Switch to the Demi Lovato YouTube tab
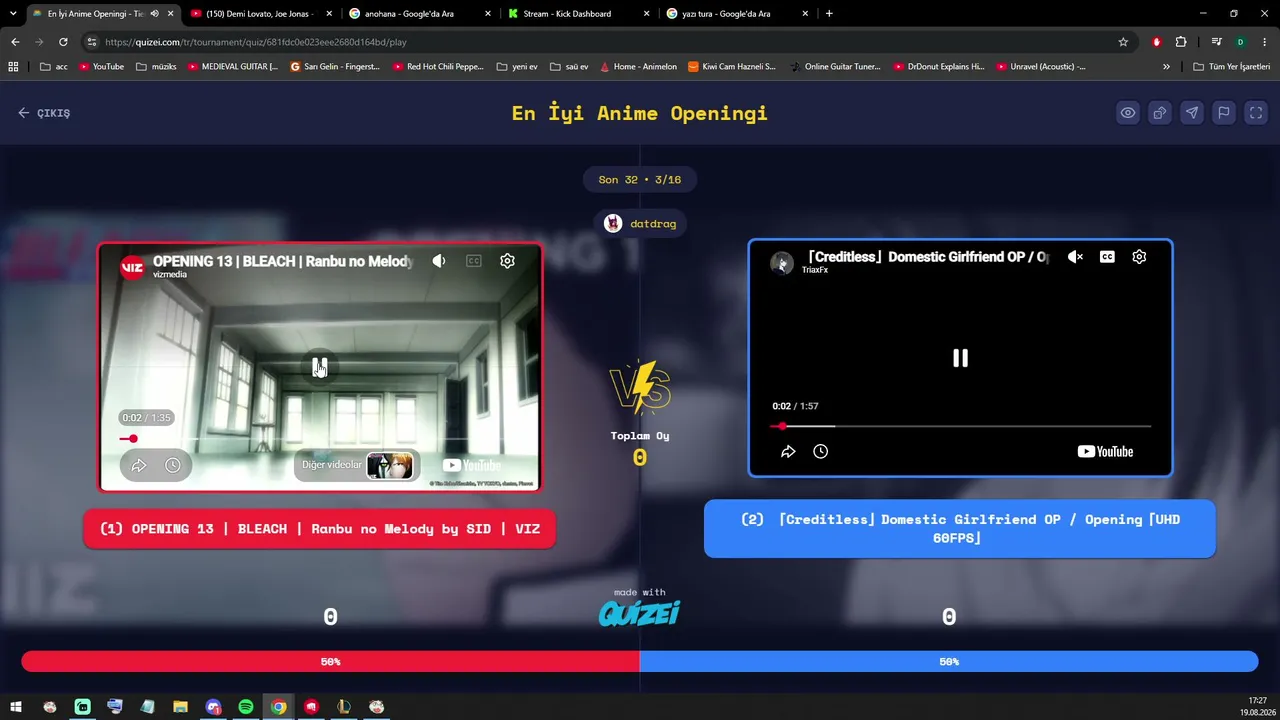The width and height of the screenshot is (1280, 720). (260, 14)
